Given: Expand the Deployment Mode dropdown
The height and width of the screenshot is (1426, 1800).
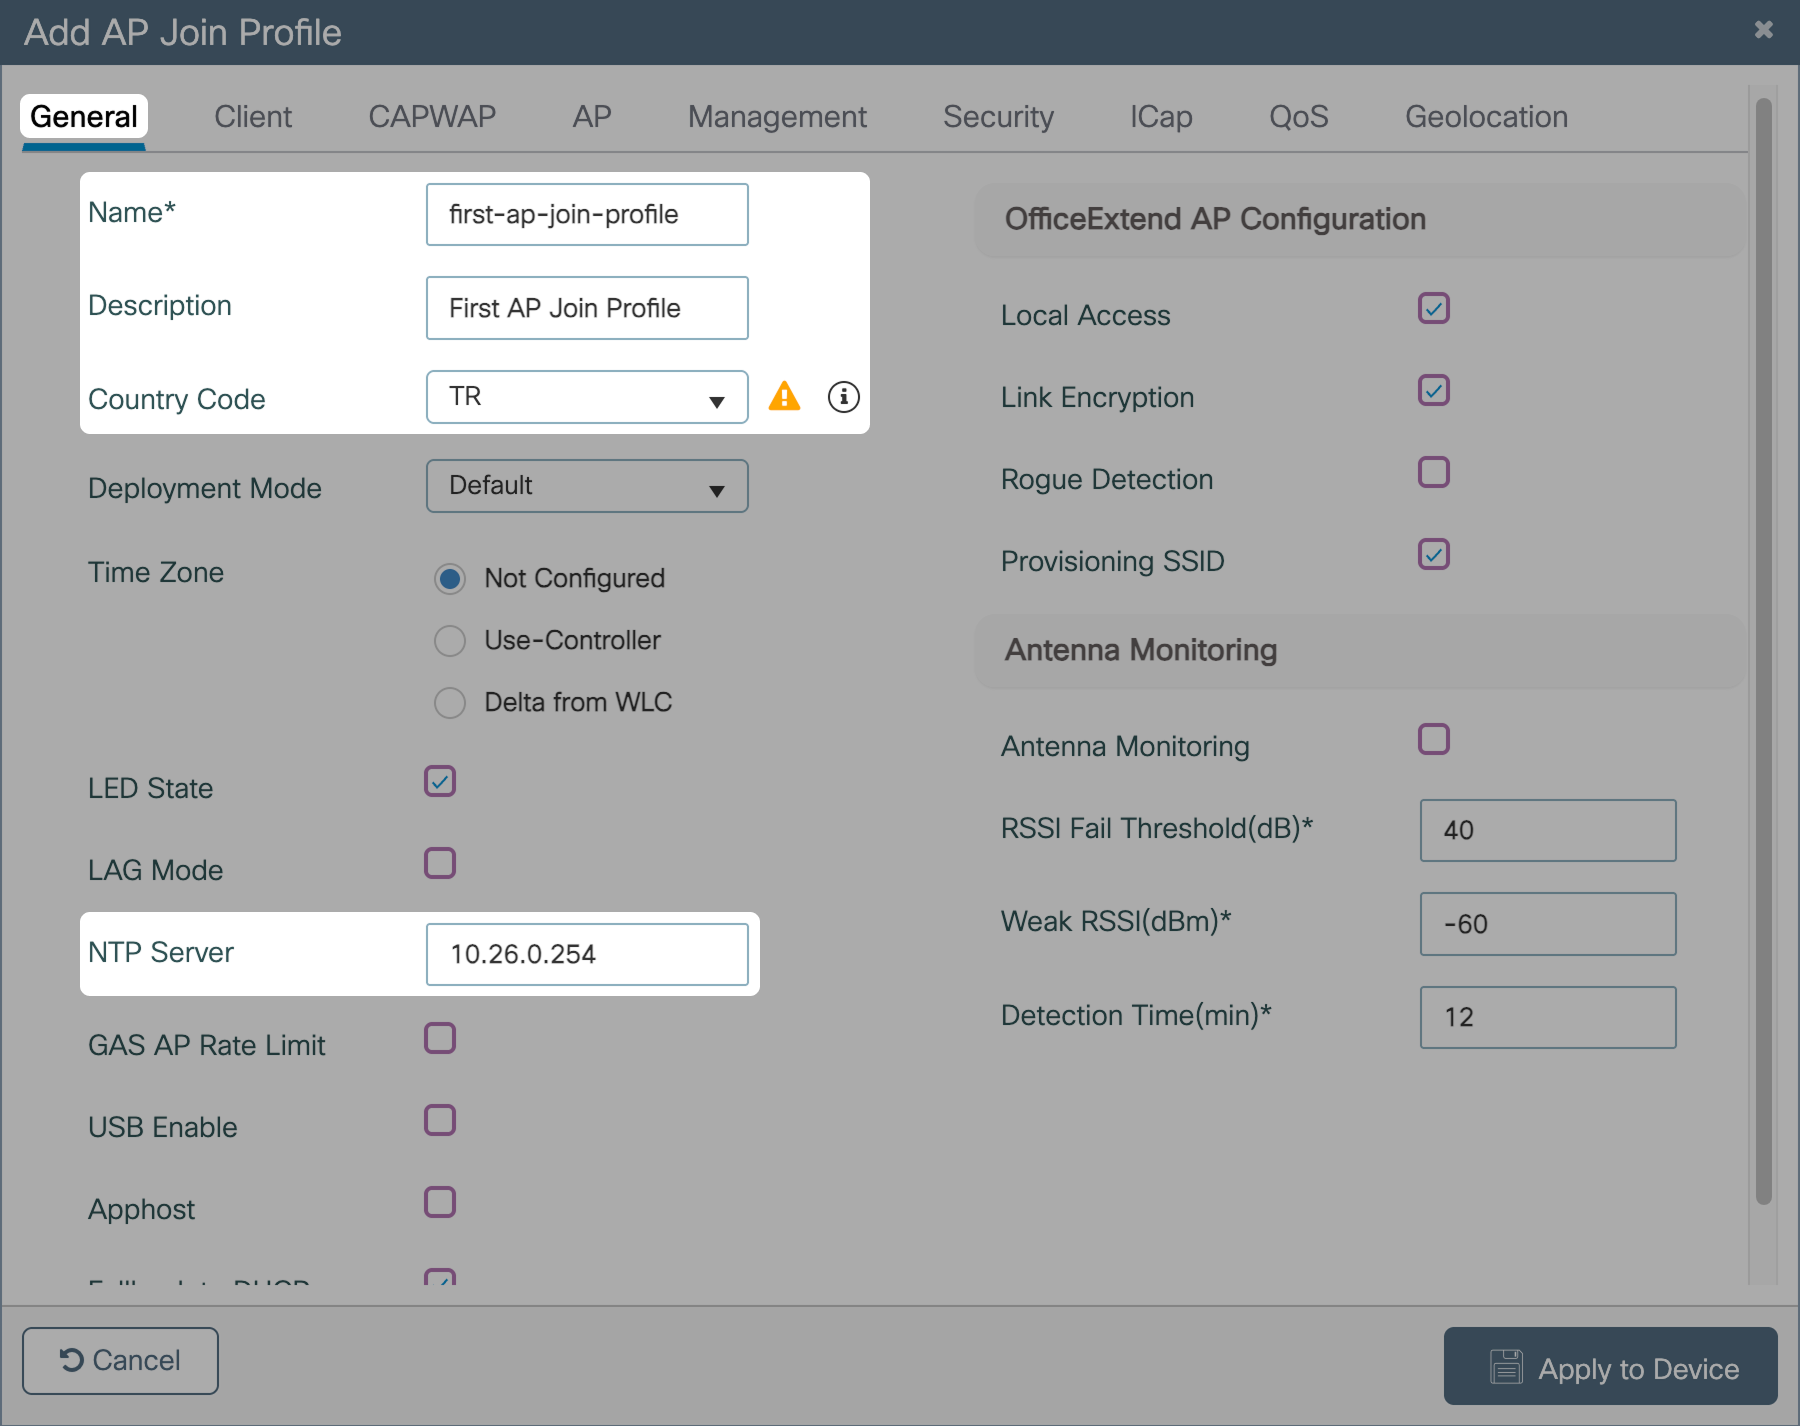Looking at the screenshot, I should pyautogui.click(x=587, y=486).
